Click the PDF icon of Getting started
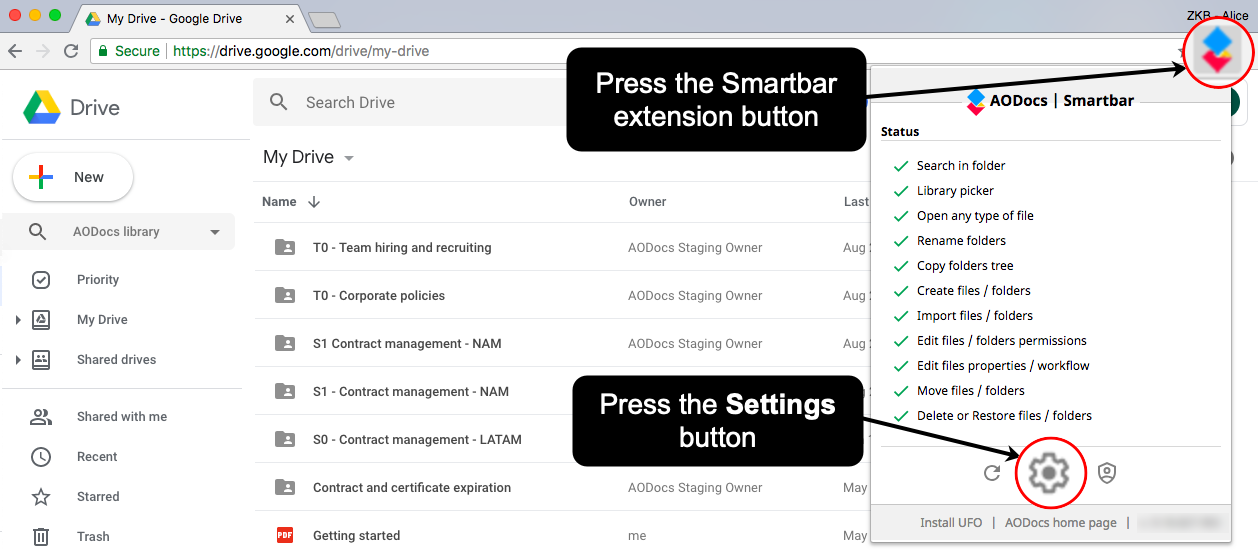Viewport: 1258px width, 552px height. [285, 536]
